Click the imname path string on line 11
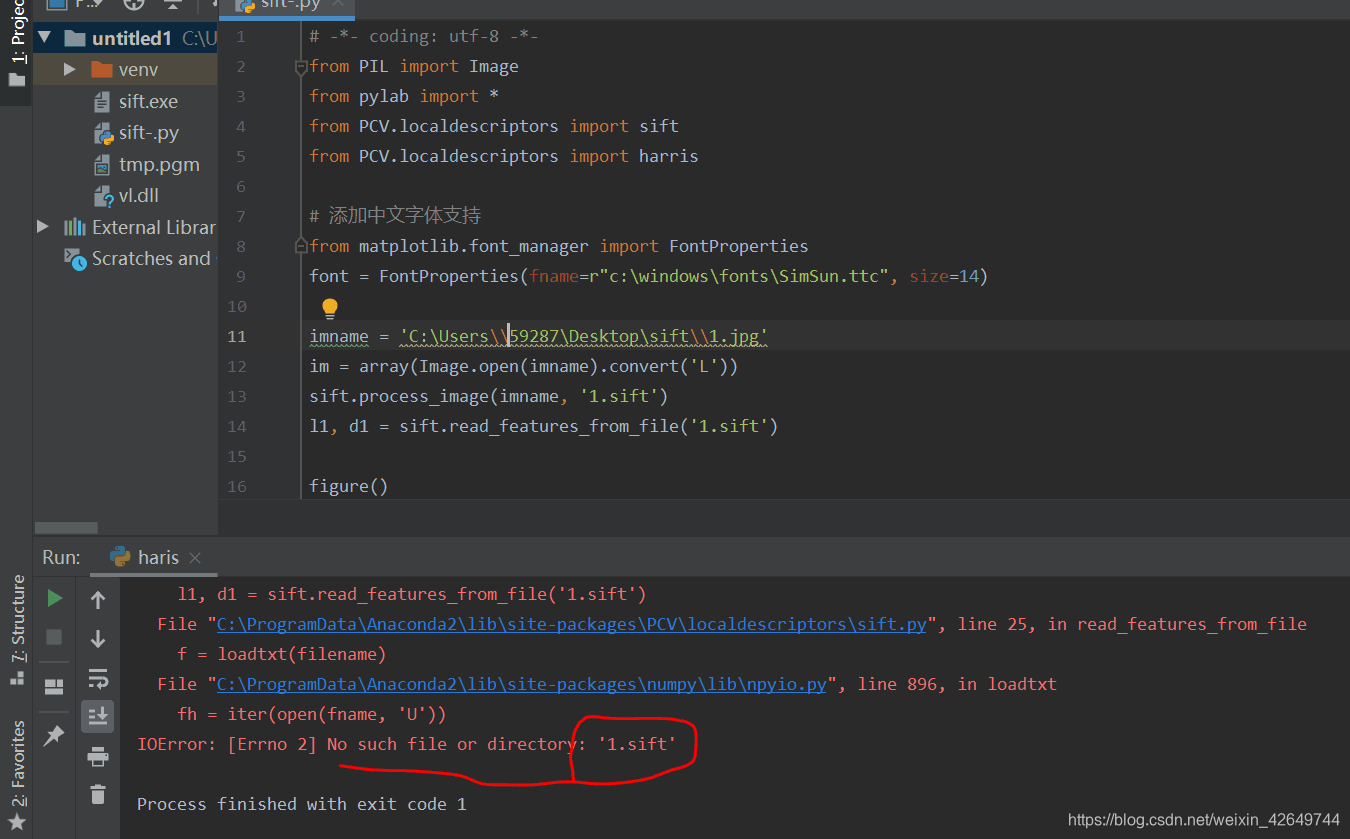1350x839 pixels. click(584, 336)
